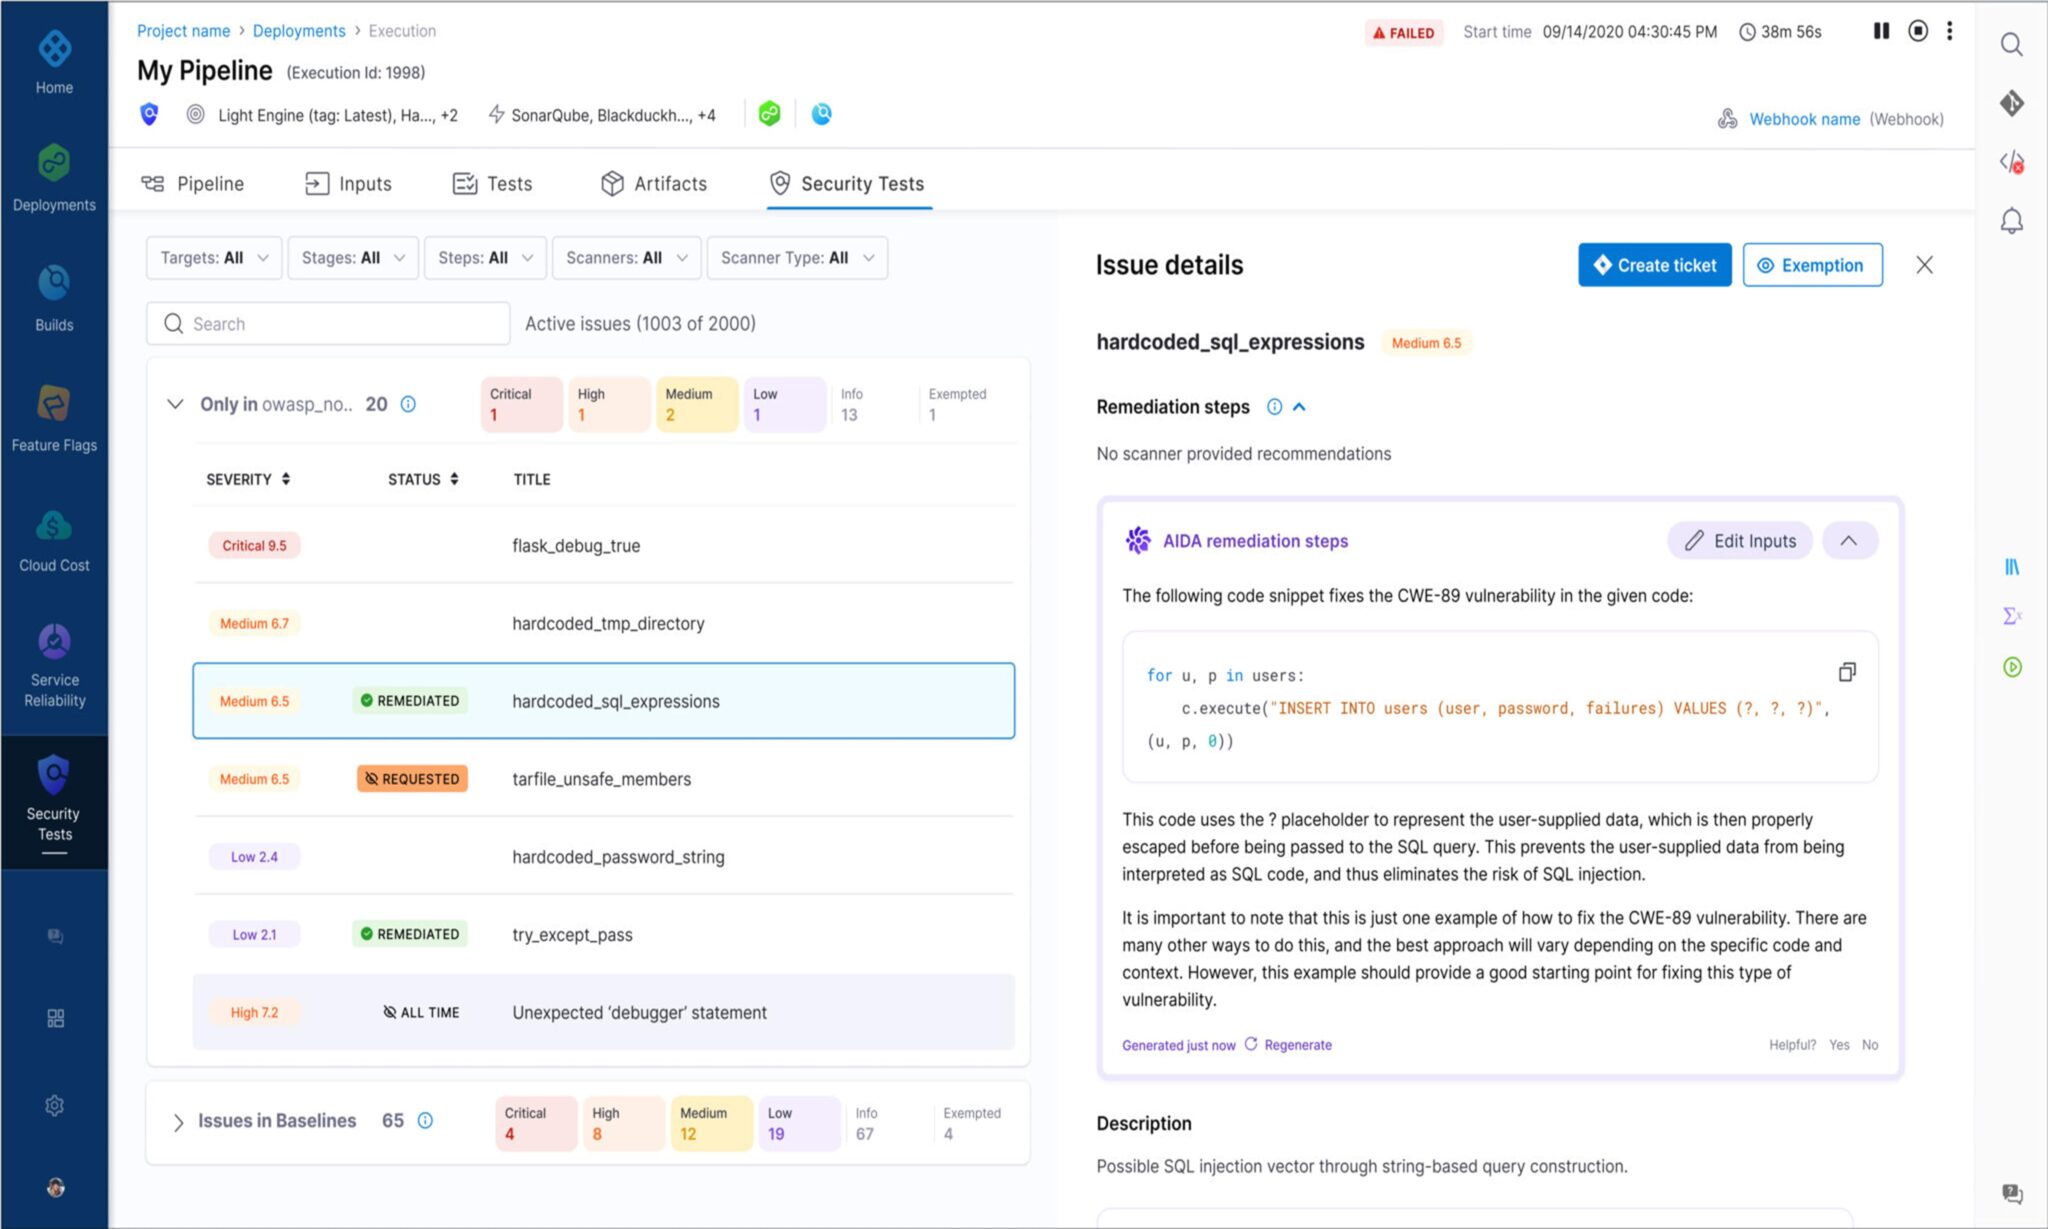
Task: Expand the Issues in Baselines section
Action: (x=178, y=1122)
